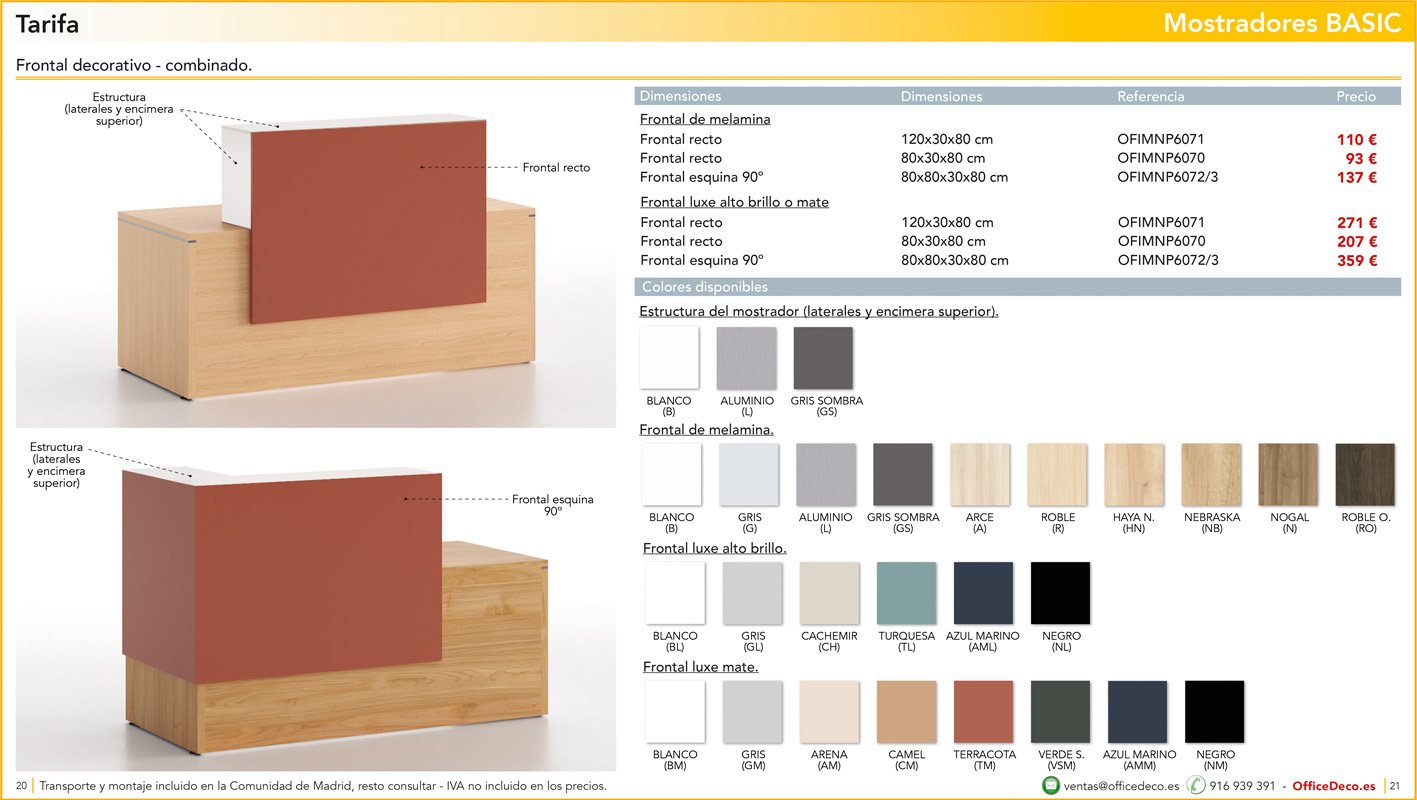Choose the Negro (NL) gloss swatch

tap(1060, 593)
